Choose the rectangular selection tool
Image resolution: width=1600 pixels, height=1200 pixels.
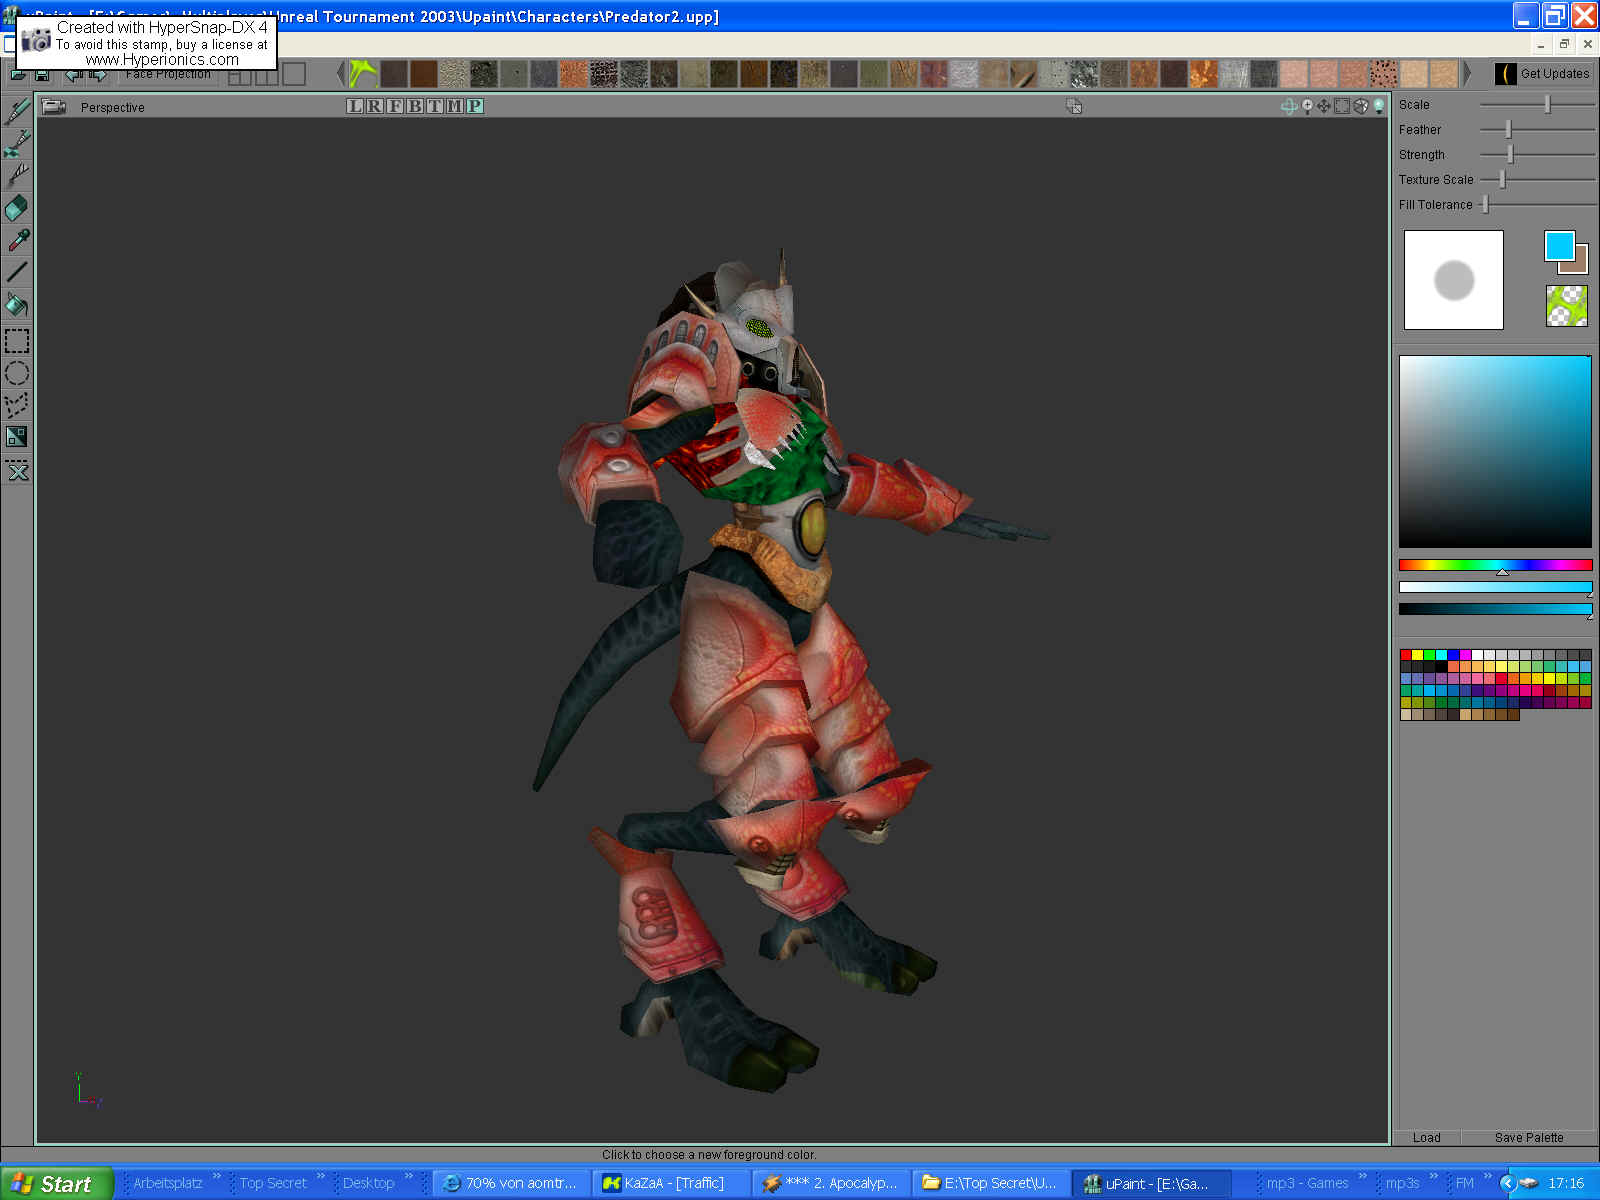(x=17, y=342)
